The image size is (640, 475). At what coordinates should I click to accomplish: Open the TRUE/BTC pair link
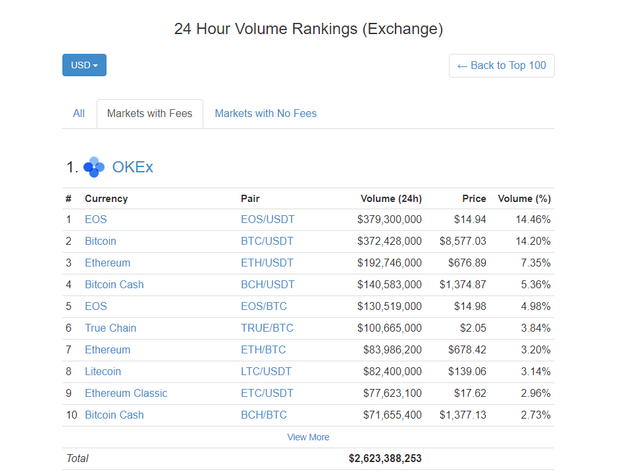[x=267, y=328]
